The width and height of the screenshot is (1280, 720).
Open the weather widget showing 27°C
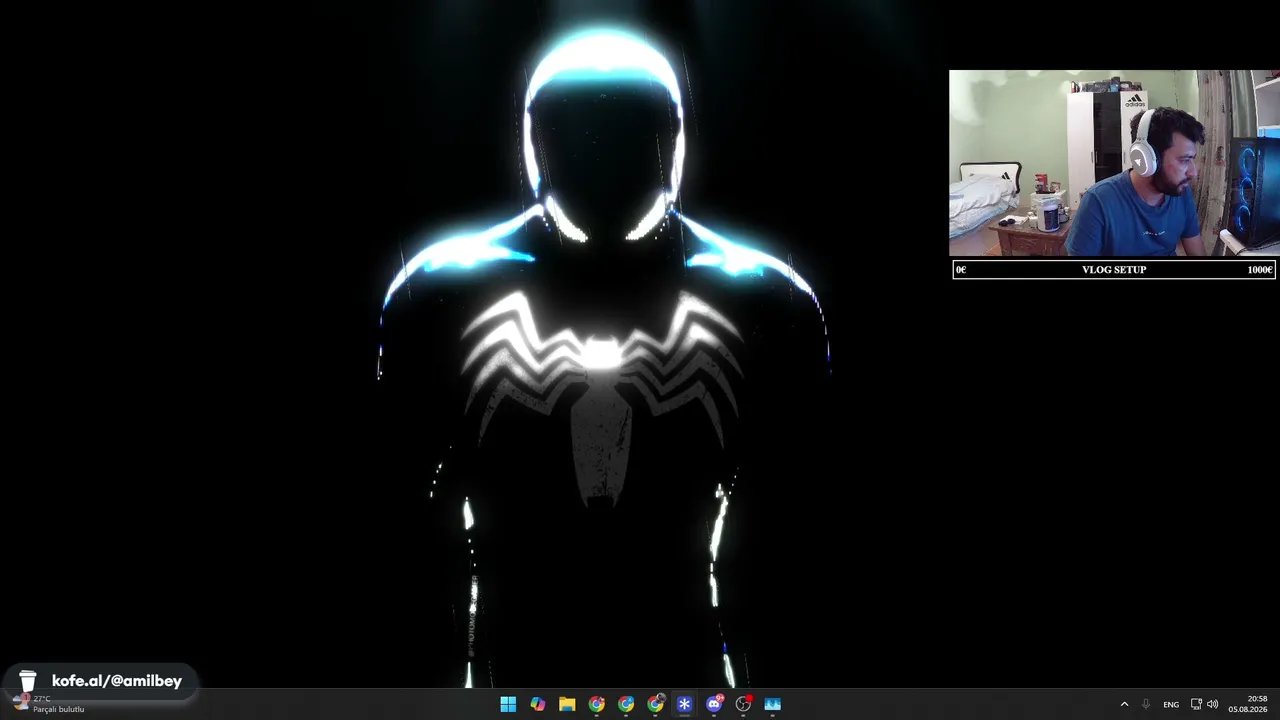click(48, 704)
